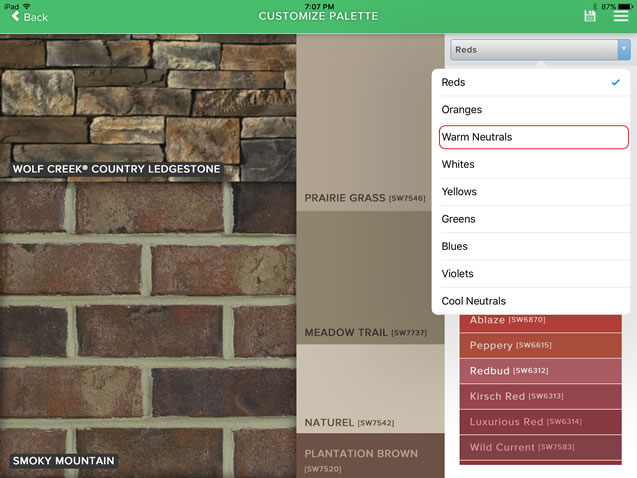Click the 7:07 PM clock

tap(319, 6)
